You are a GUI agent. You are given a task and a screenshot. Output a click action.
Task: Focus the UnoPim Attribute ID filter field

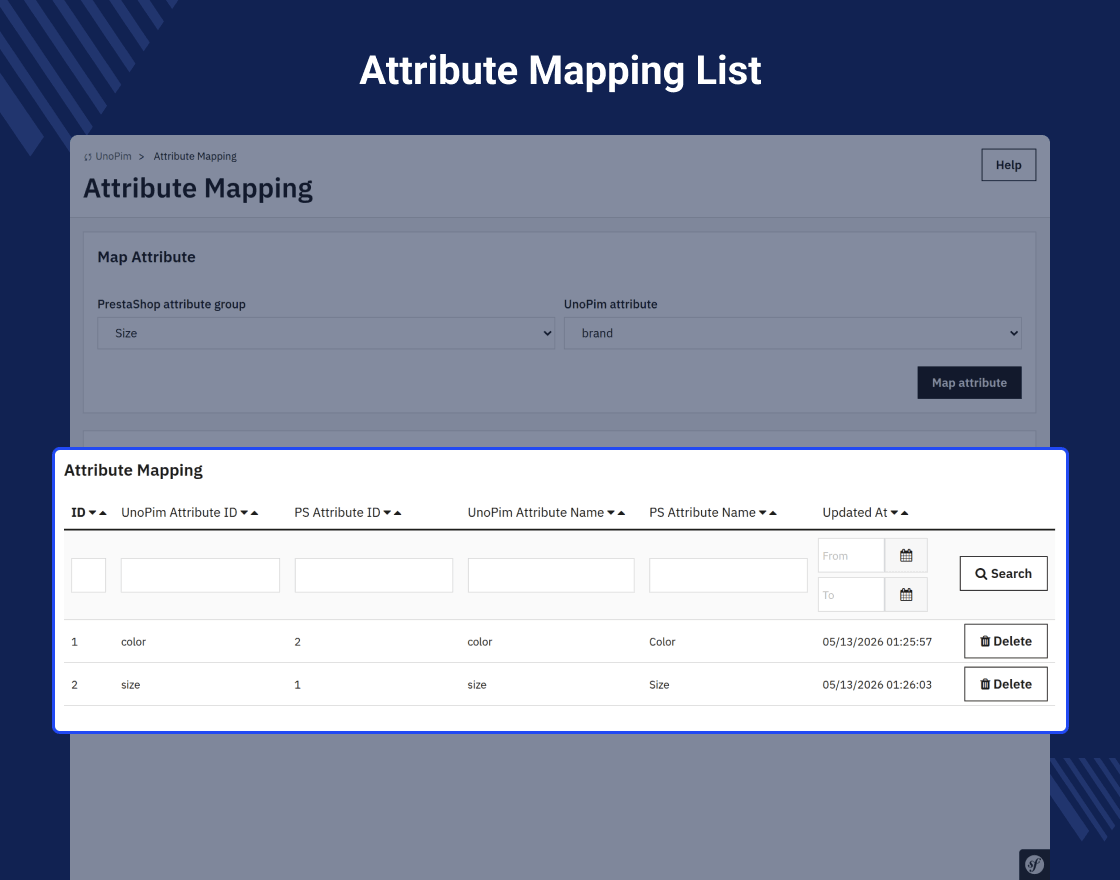200,575
